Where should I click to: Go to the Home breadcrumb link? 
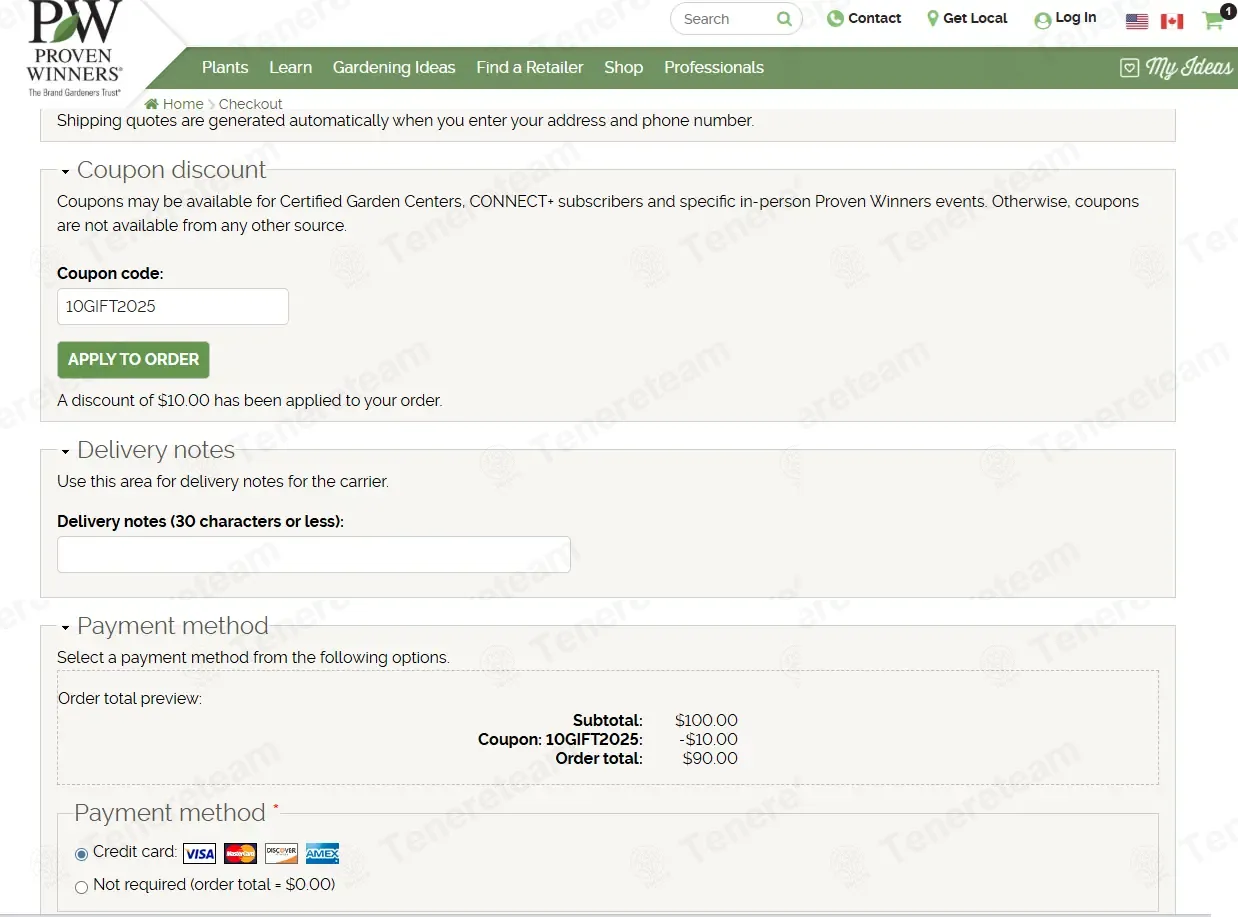coord(182,104)
